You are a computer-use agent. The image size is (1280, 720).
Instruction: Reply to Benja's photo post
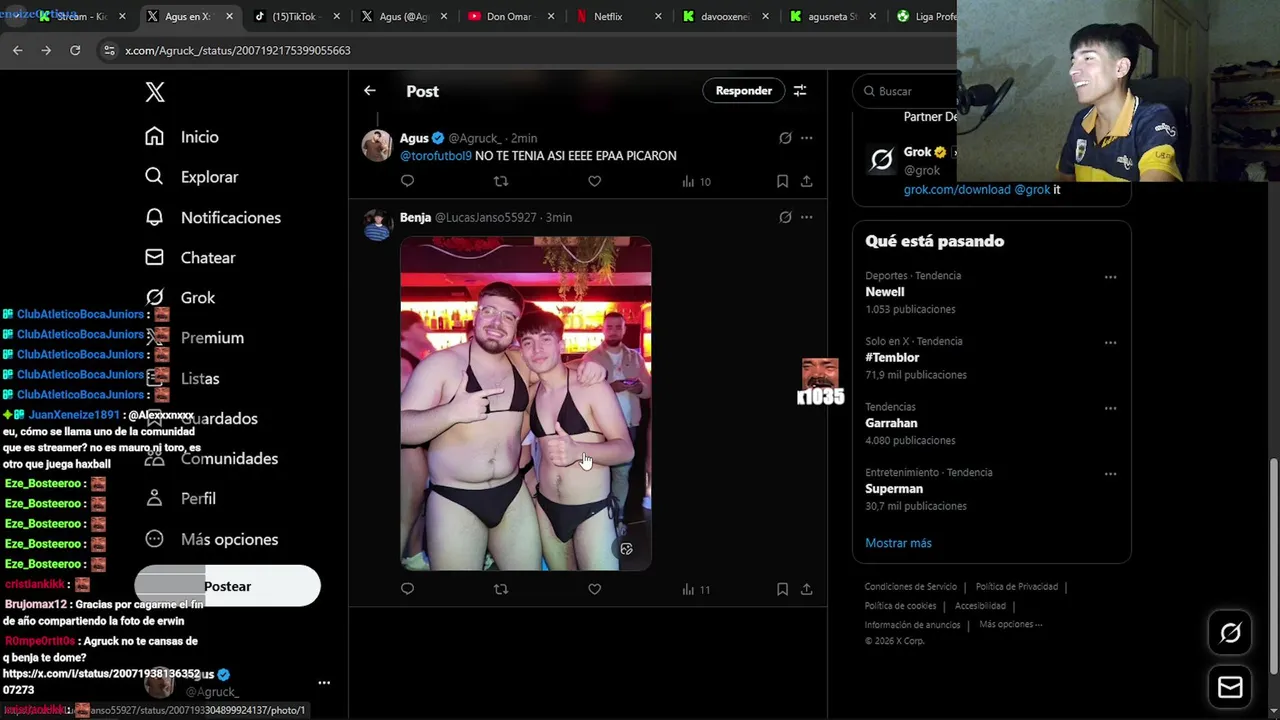point(407,589)
